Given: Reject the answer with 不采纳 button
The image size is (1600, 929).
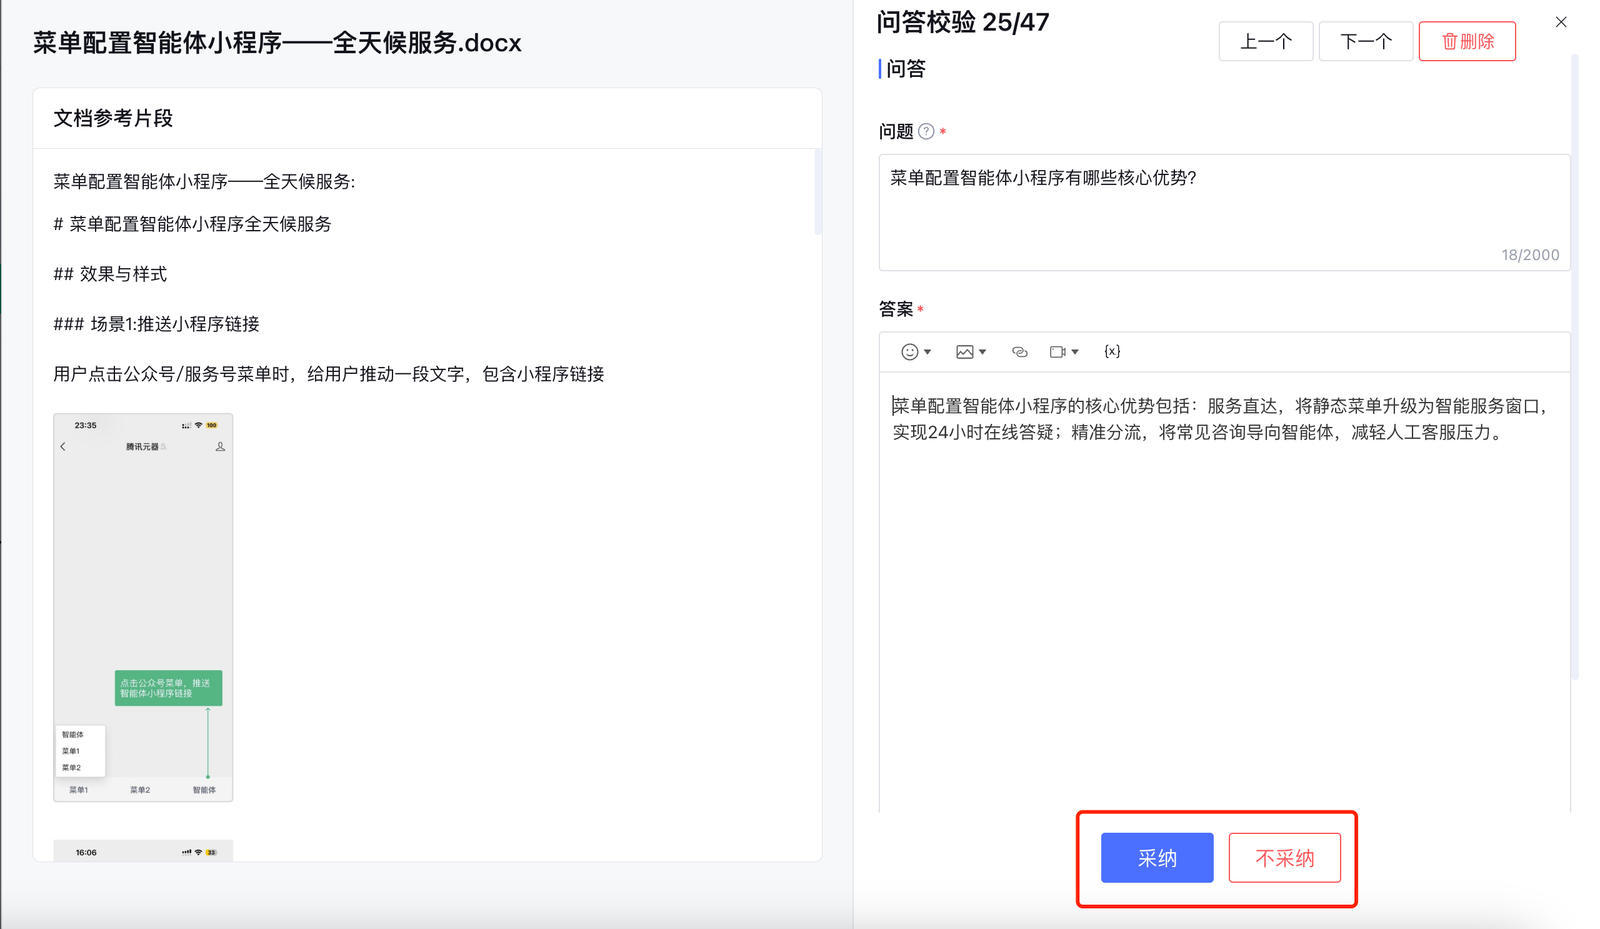Looking at the screenshot, I should coord(1284,858).
